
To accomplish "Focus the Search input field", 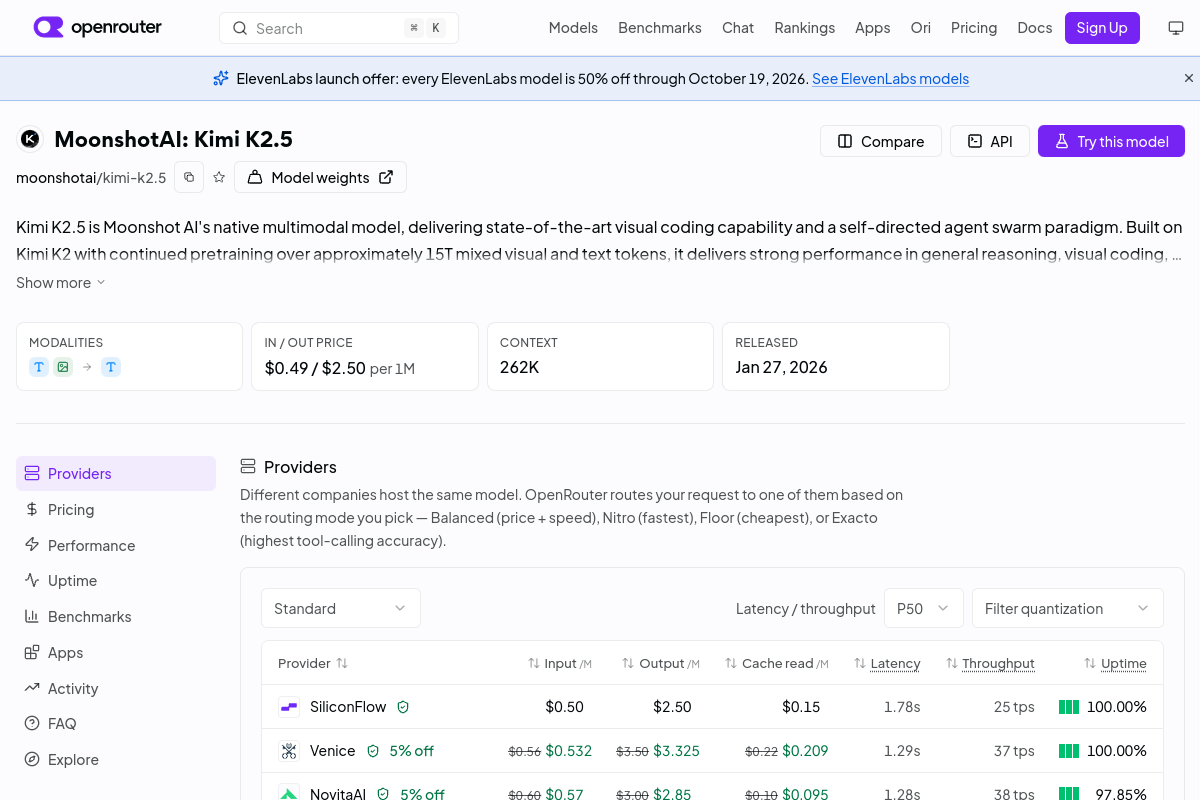I will click(x=339, y=28).
